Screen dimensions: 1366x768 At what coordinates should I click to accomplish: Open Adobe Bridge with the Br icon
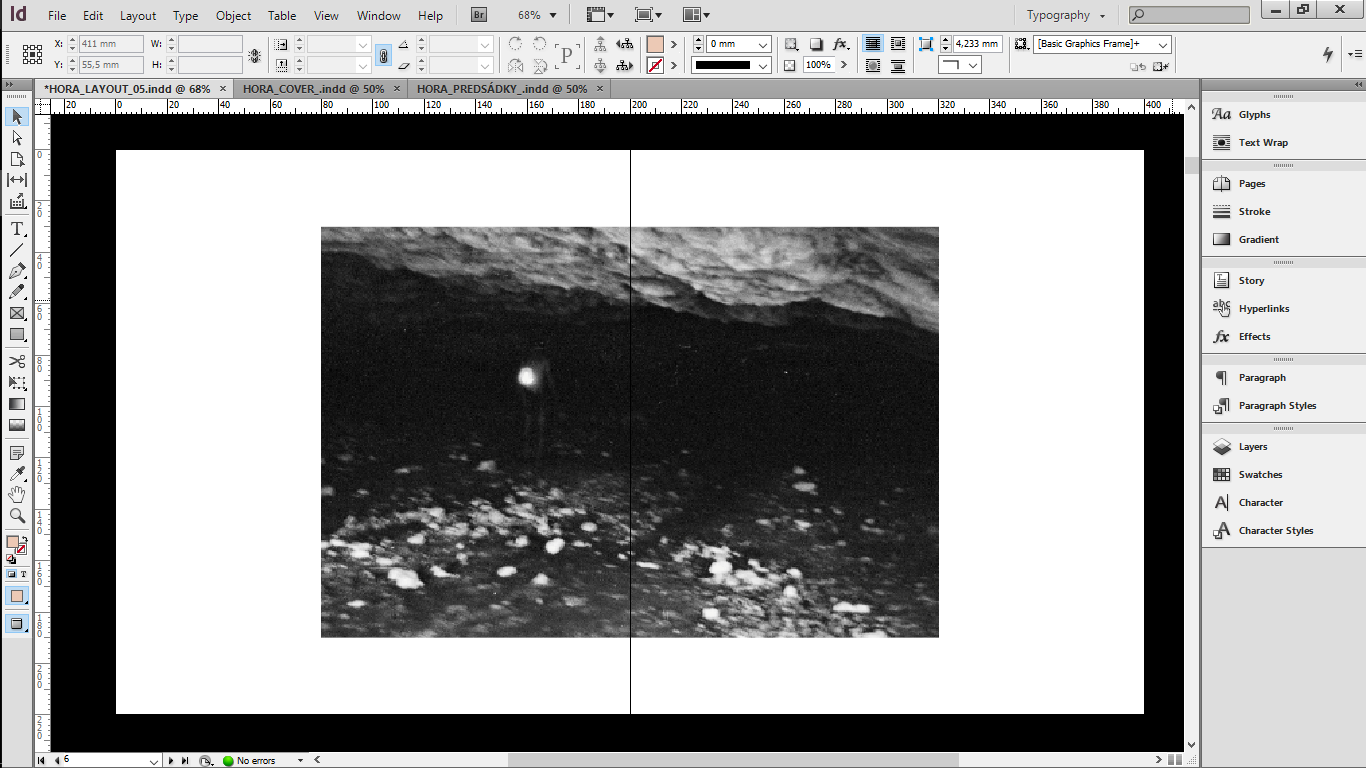[479, 15]
